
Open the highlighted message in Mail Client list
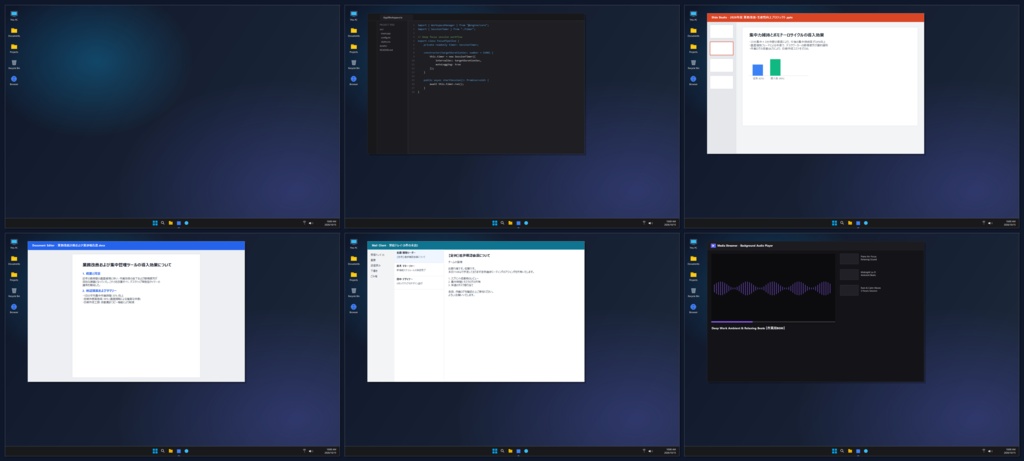coord(419,255)
